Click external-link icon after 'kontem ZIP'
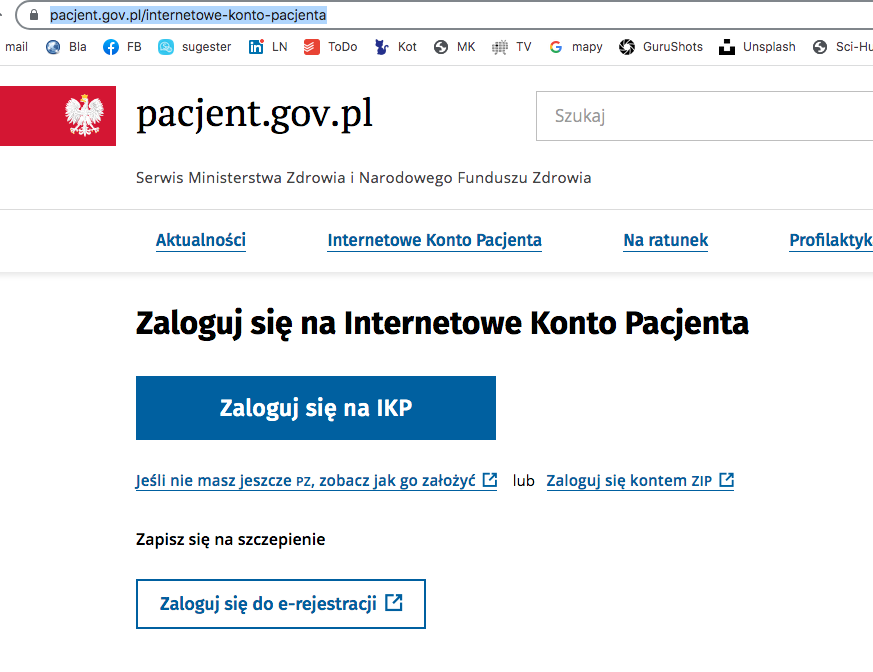 tap(727, 480)
